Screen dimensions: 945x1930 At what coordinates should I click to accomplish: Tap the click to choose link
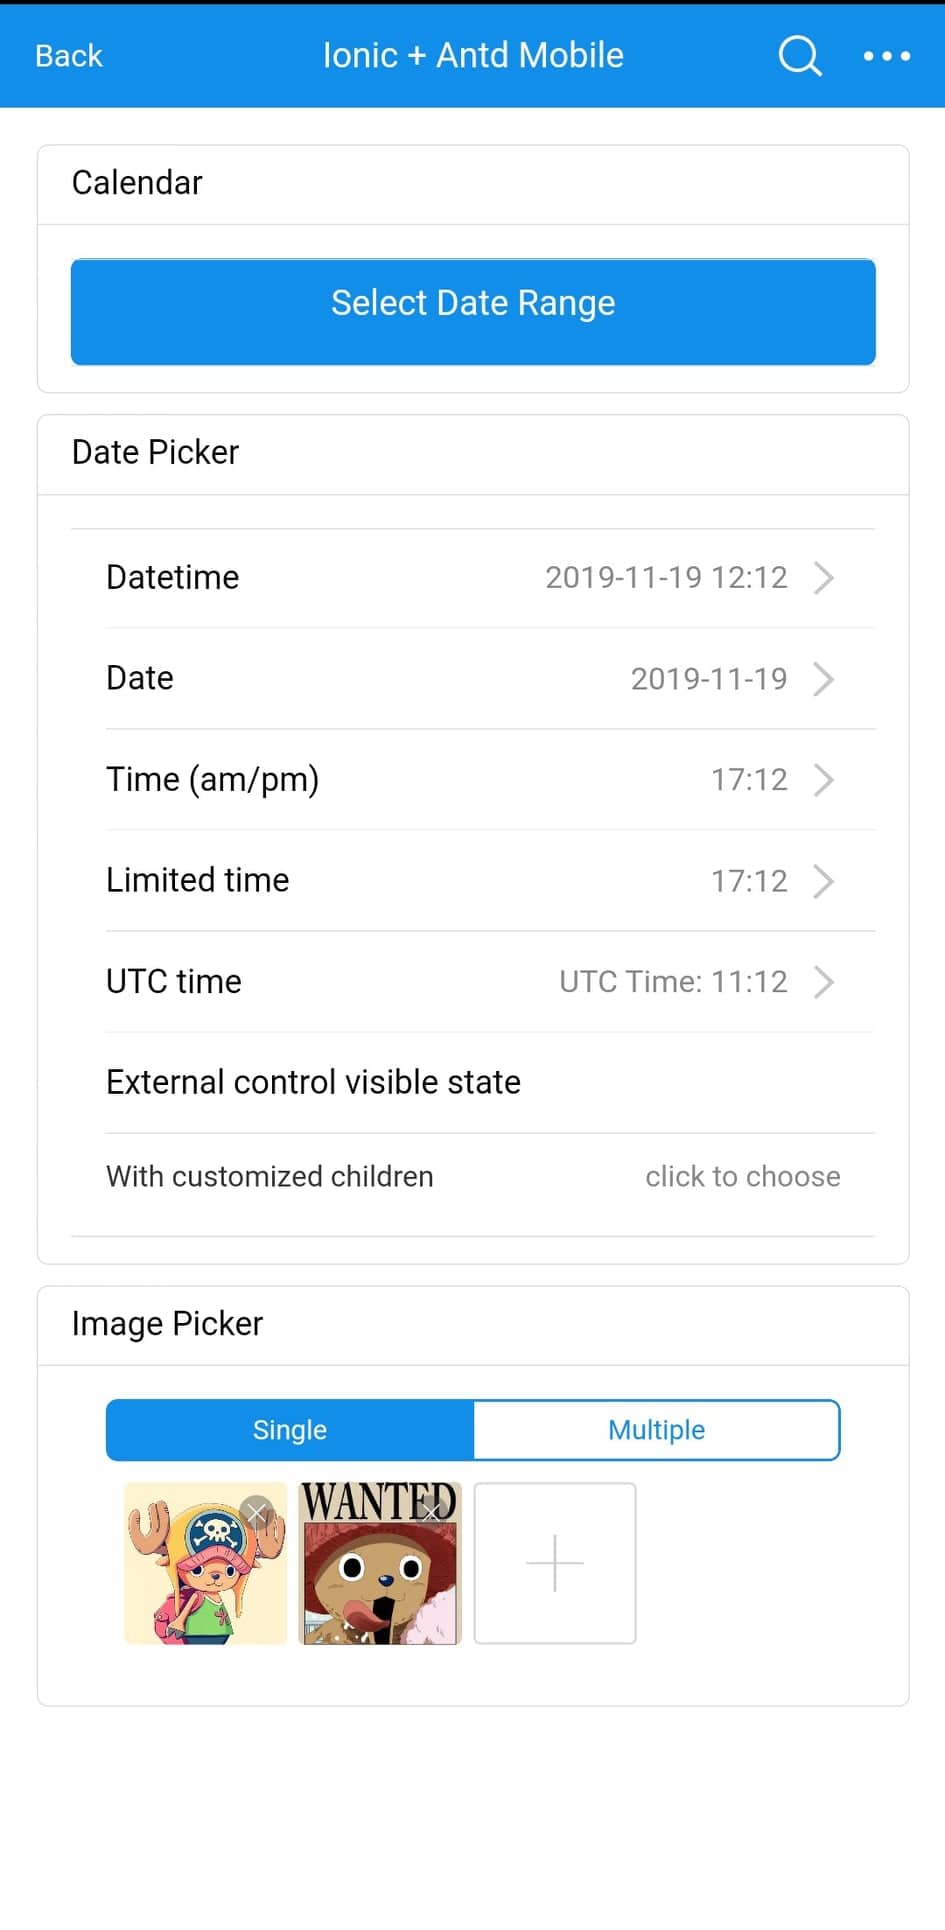coord(742,1177)
